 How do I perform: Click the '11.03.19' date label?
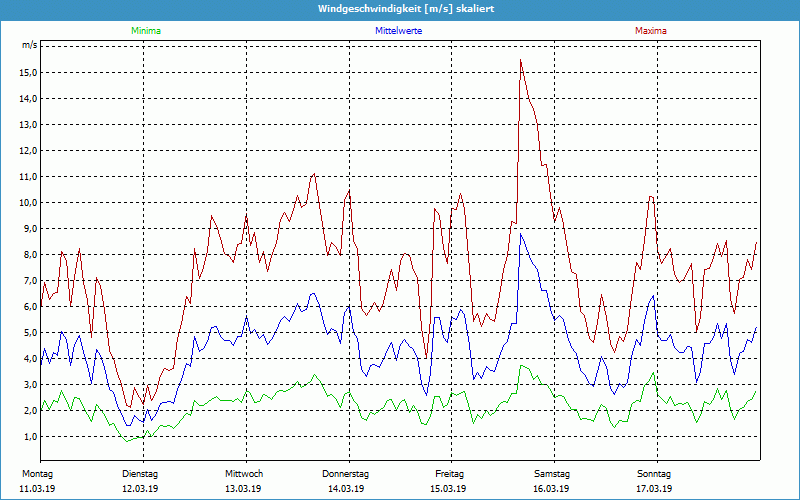tap(37, 489)
